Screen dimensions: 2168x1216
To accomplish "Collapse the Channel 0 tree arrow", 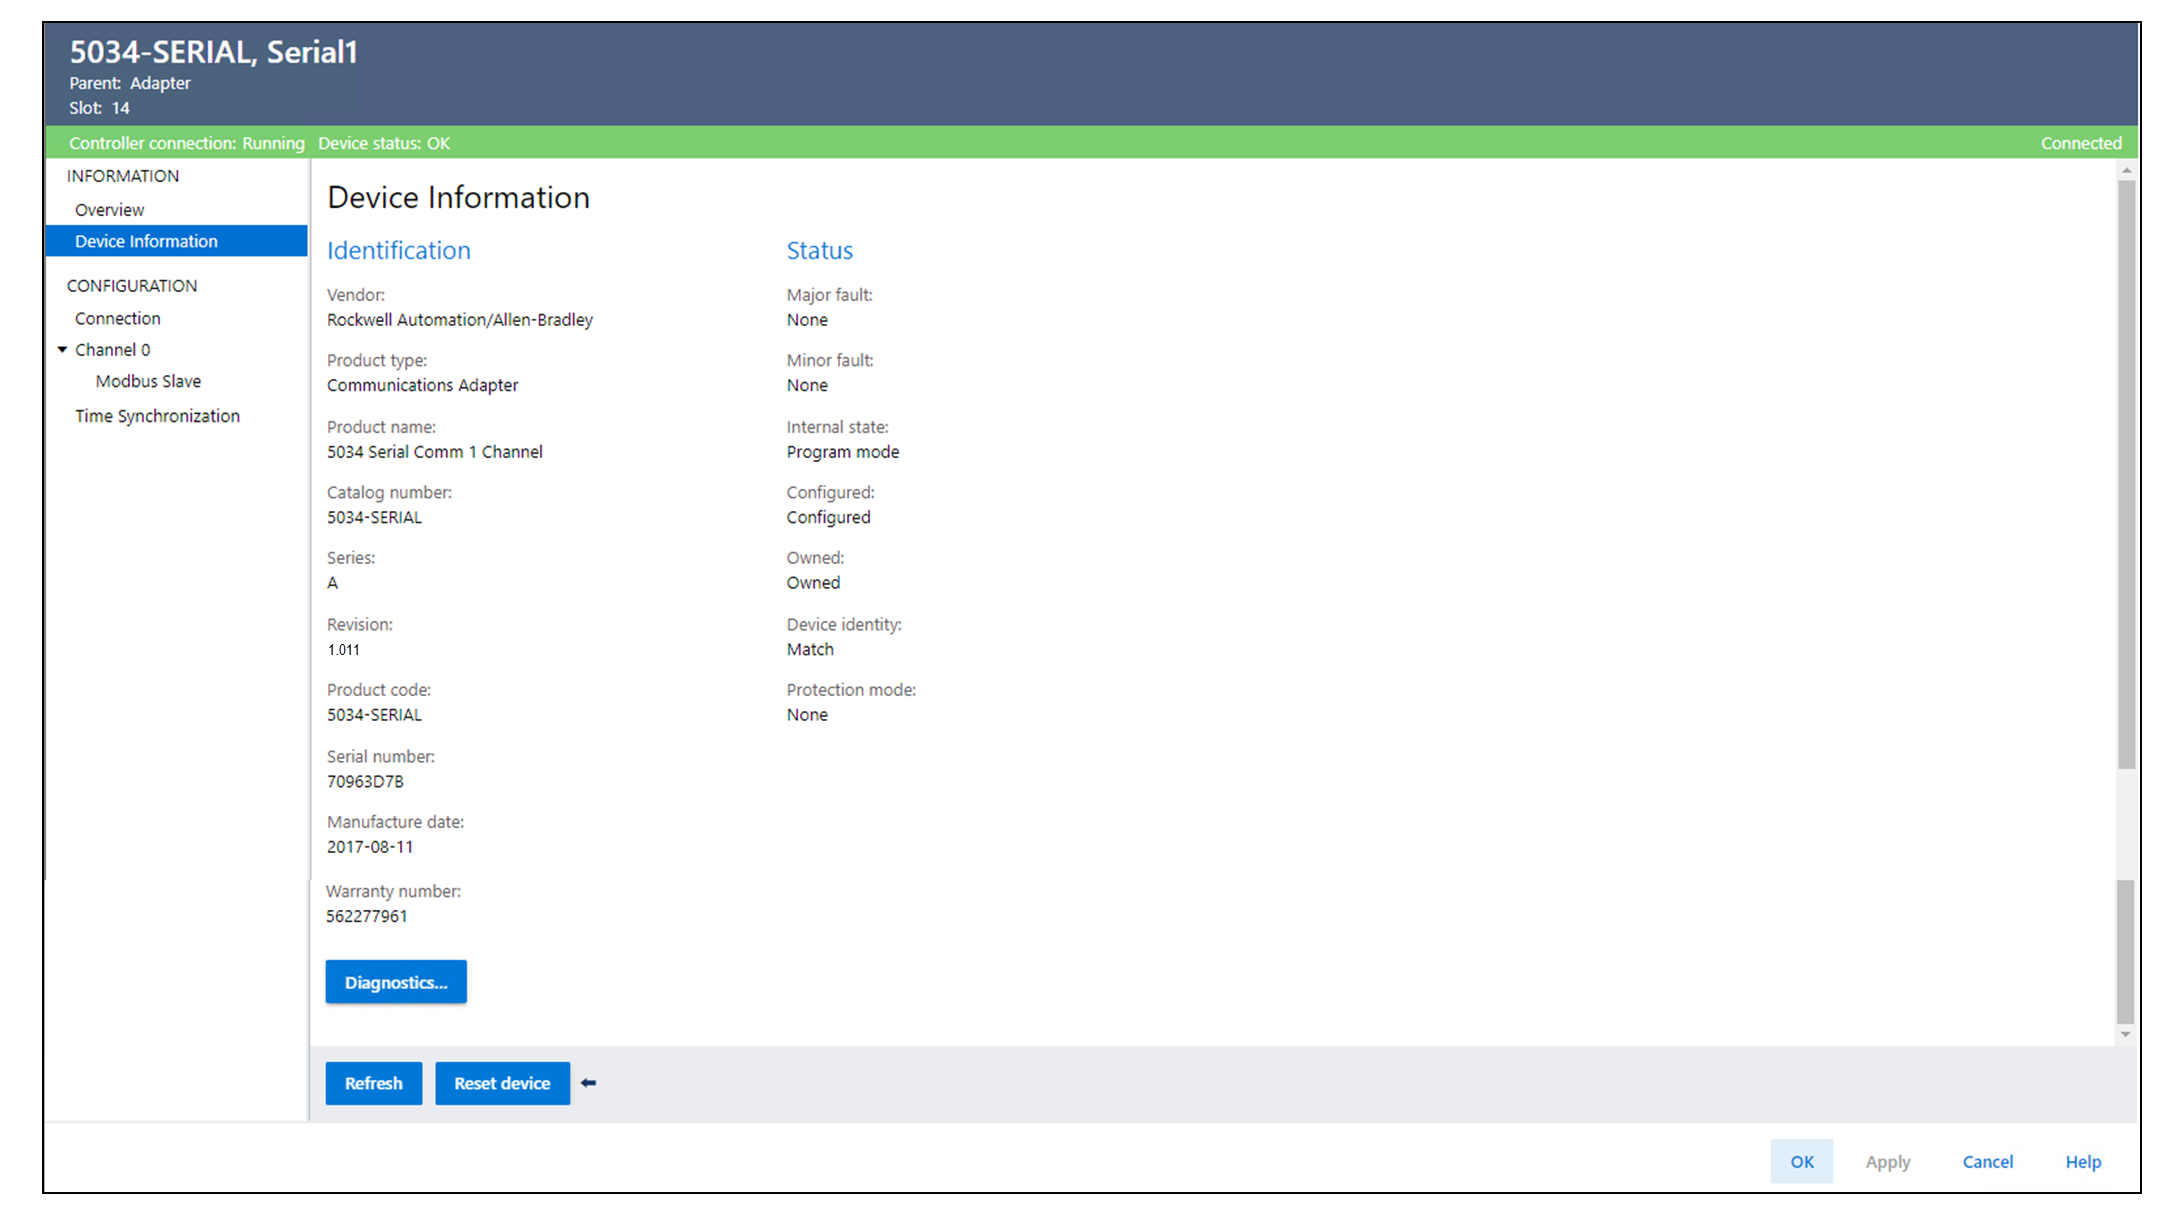I will [62, 350].
